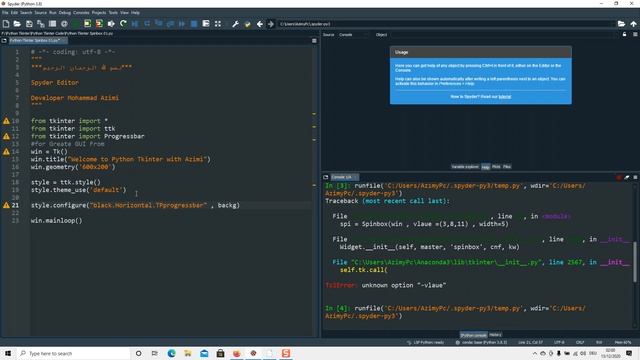
Task: Go forward to next cursor position
Action: click(x=271, y=24)
